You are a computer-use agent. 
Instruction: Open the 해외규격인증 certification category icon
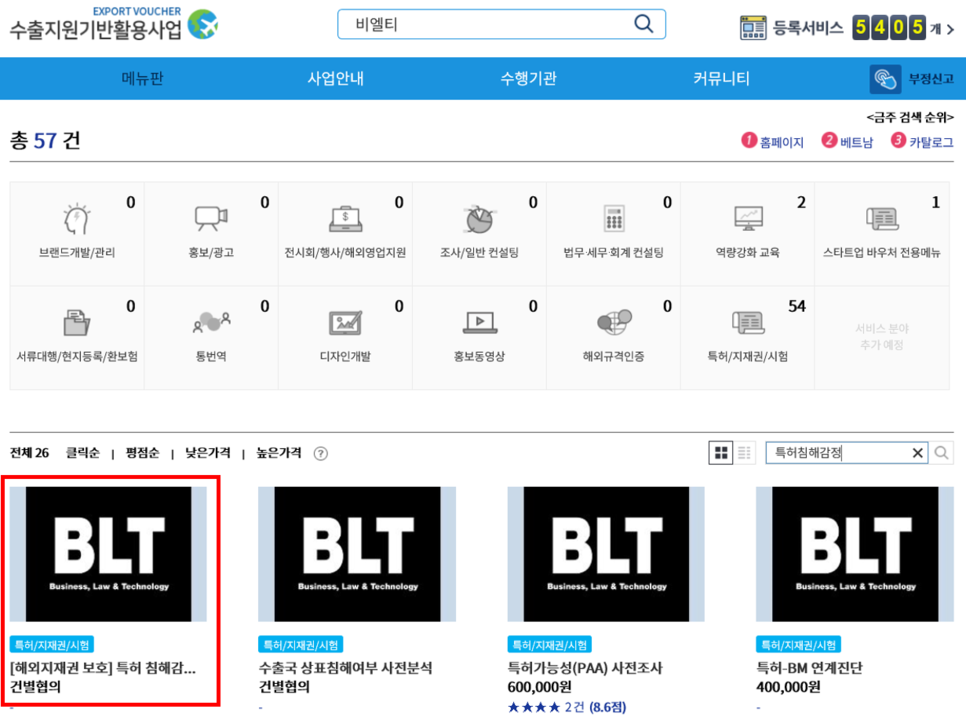[614, 322]
